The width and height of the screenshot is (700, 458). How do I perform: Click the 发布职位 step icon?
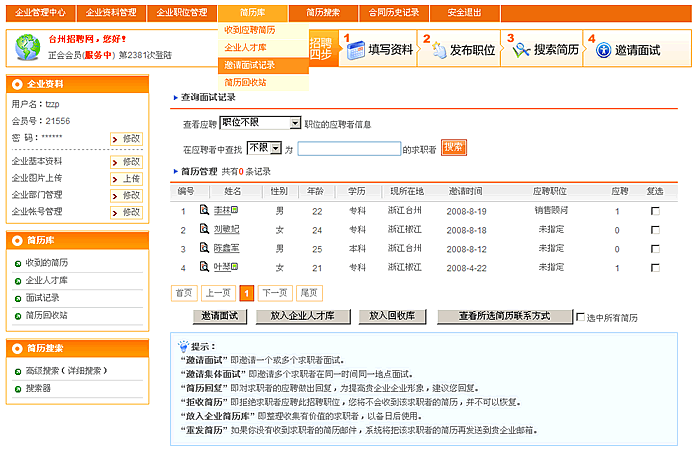[438, 50]
